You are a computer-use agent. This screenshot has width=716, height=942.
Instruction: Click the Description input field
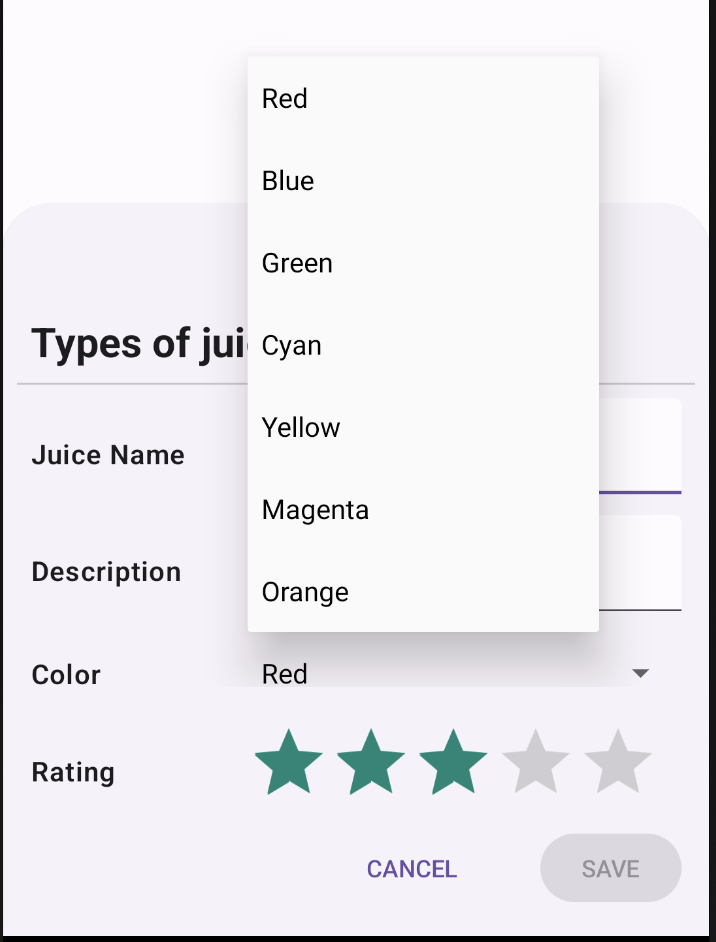tap(650, 565)
